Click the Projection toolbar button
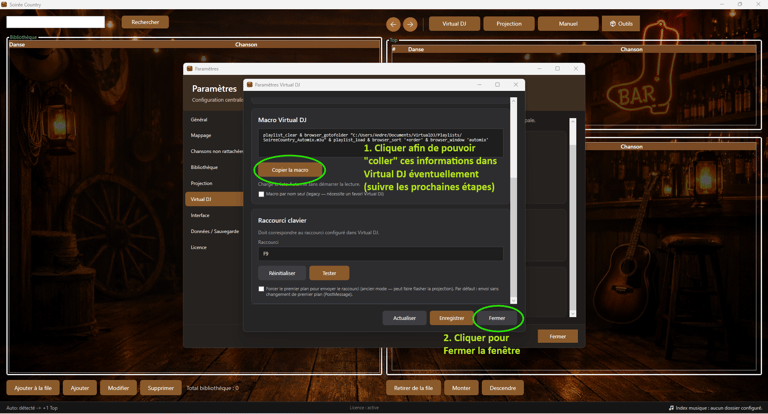 tap(509, 24)
